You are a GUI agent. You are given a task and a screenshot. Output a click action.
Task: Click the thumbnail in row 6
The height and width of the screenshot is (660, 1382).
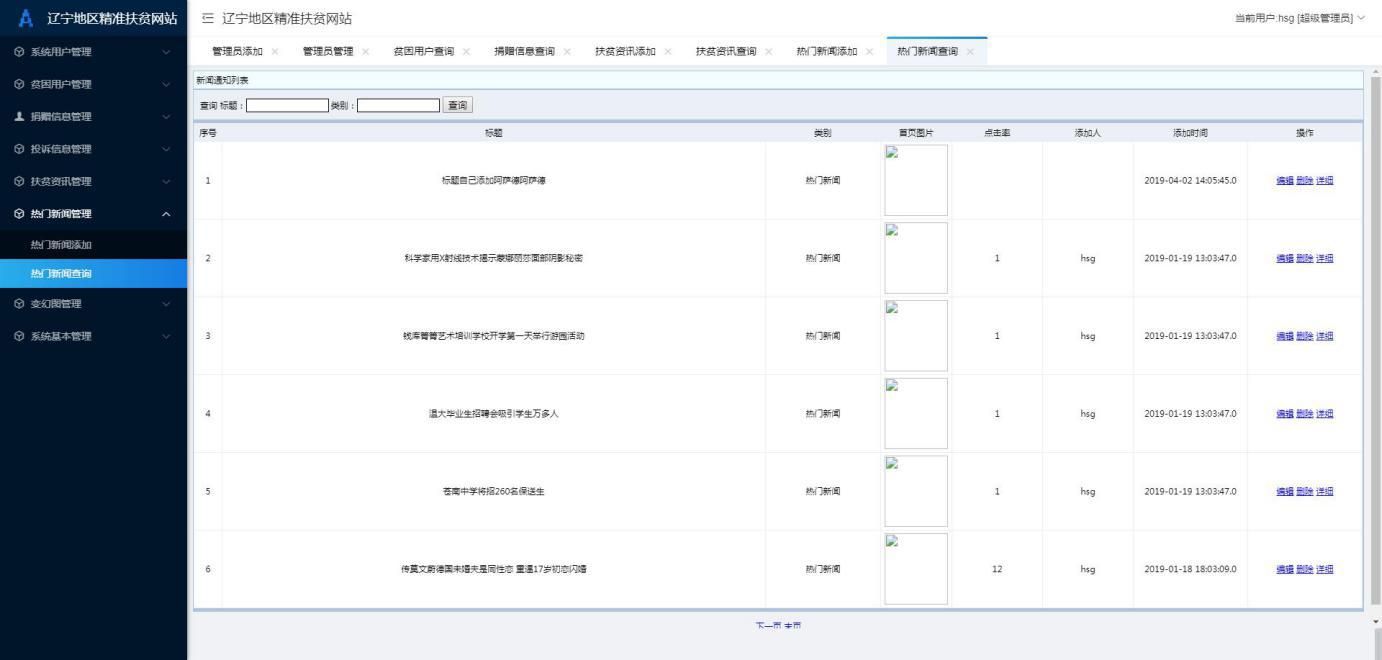pos(916,569)
